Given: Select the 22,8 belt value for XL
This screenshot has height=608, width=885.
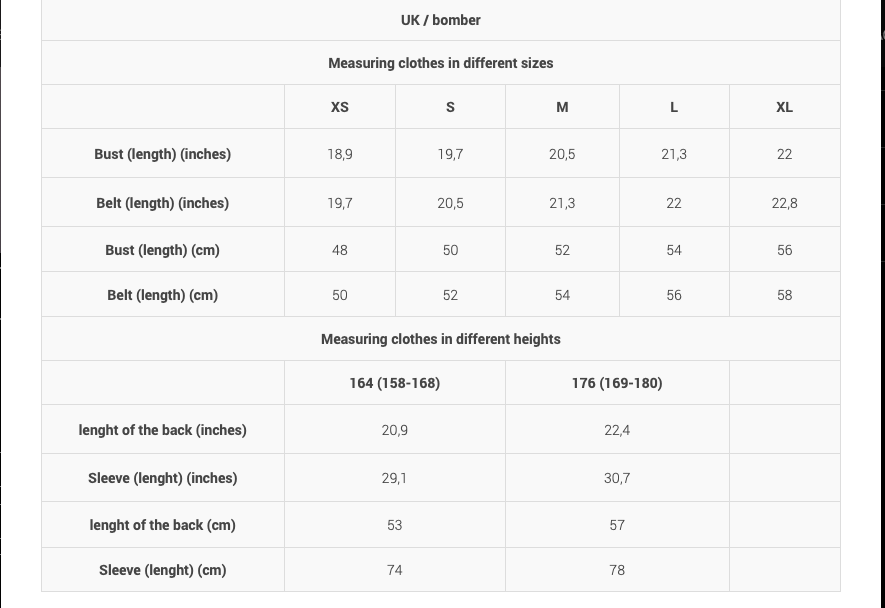Looking at the screenshot, I should pos(784,203).
